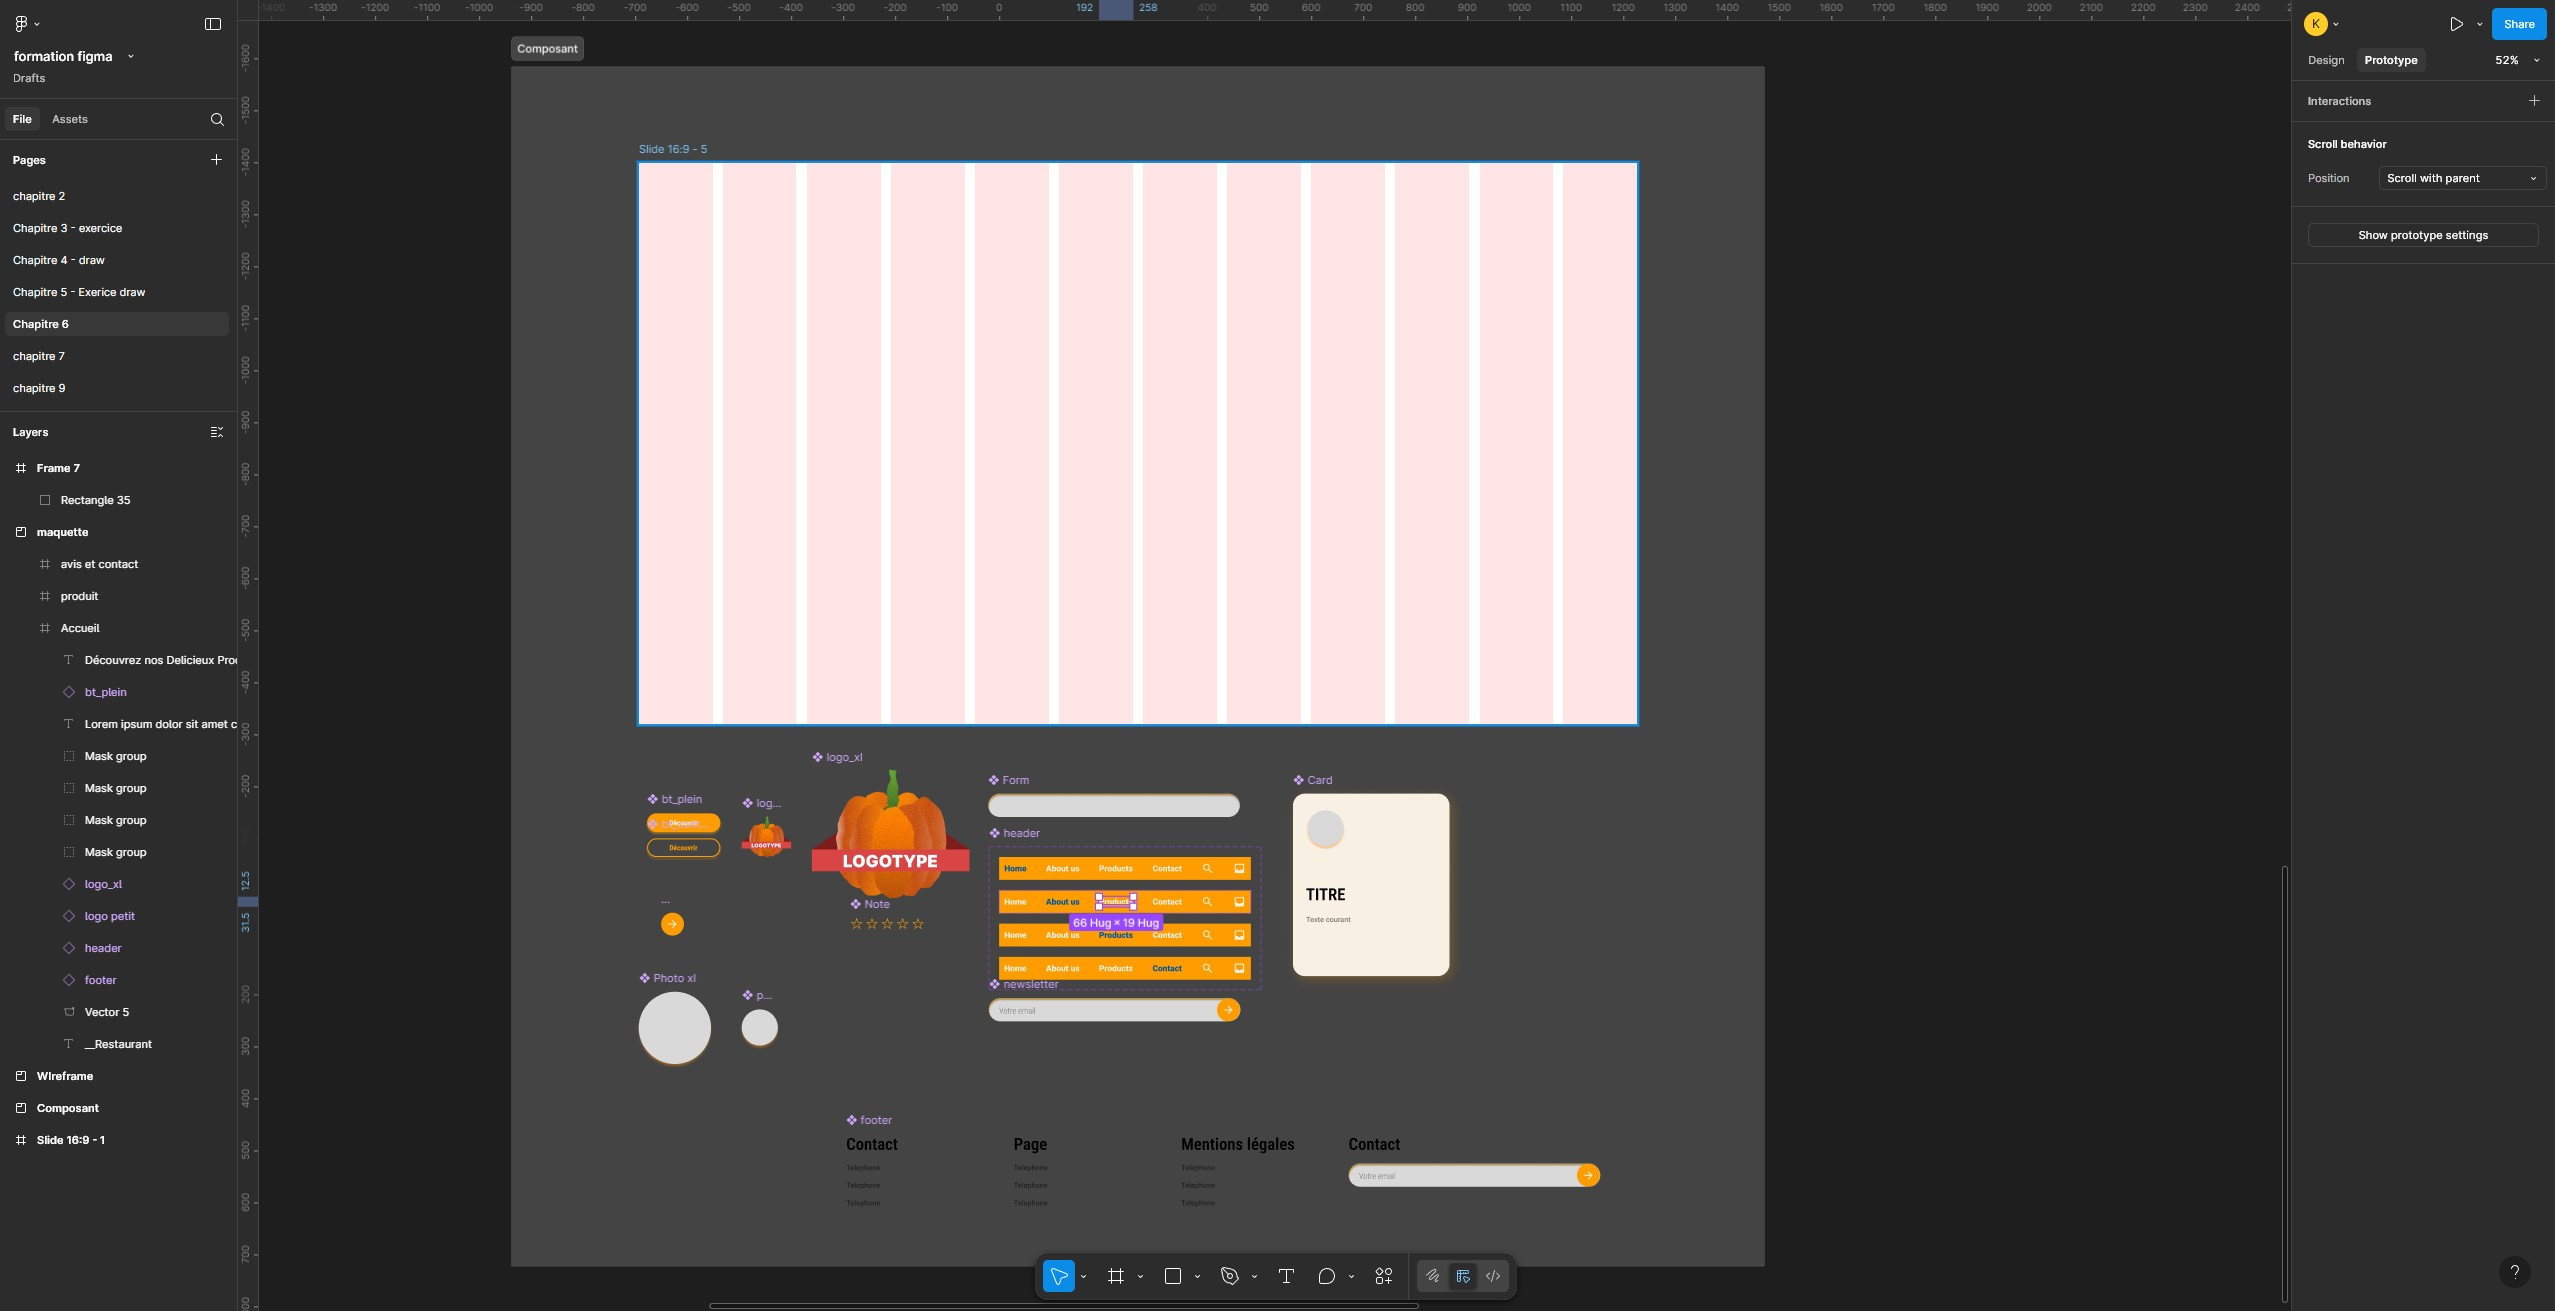
Task: Click Show prototype settings button
Action: [x=2423, y=235]
